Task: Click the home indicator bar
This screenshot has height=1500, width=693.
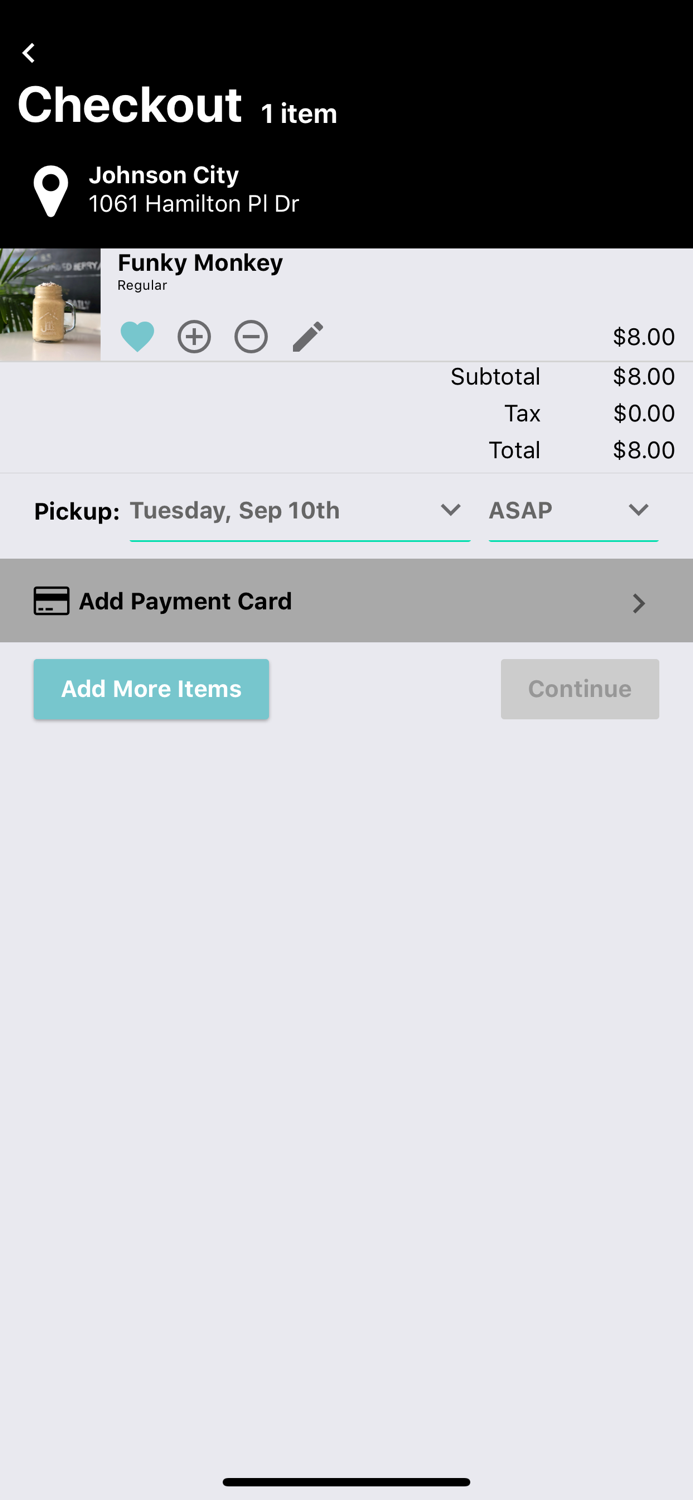Action: click(346, 1482)
